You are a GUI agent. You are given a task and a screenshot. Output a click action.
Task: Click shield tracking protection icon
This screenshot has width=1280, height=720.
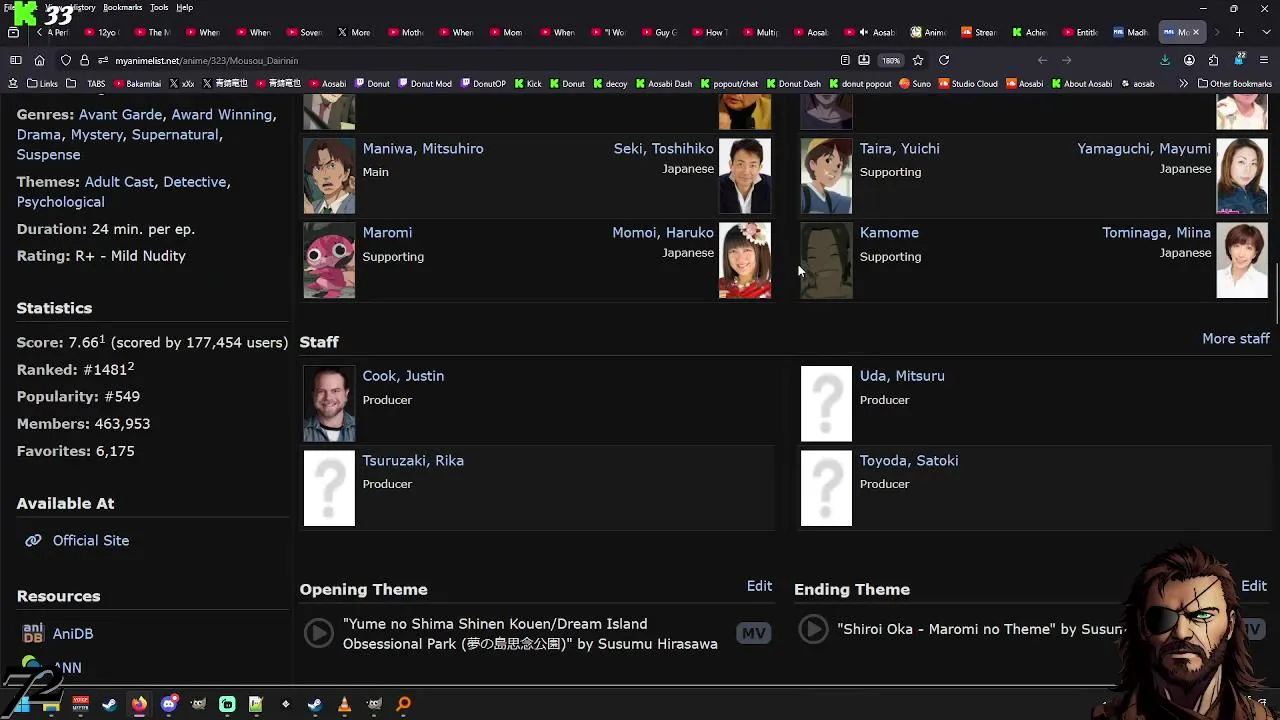click(x=65, y=60)
